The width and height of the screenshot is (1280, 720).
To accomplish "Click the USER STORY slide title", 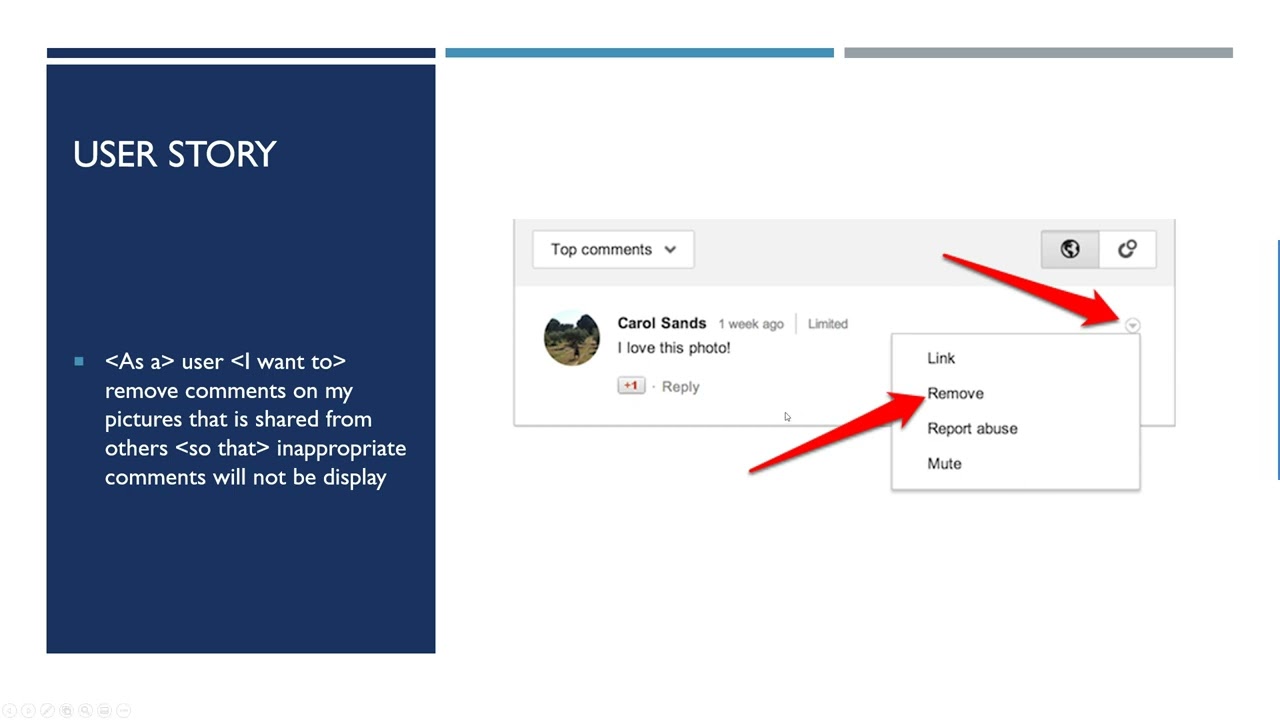I will point(175,154).
